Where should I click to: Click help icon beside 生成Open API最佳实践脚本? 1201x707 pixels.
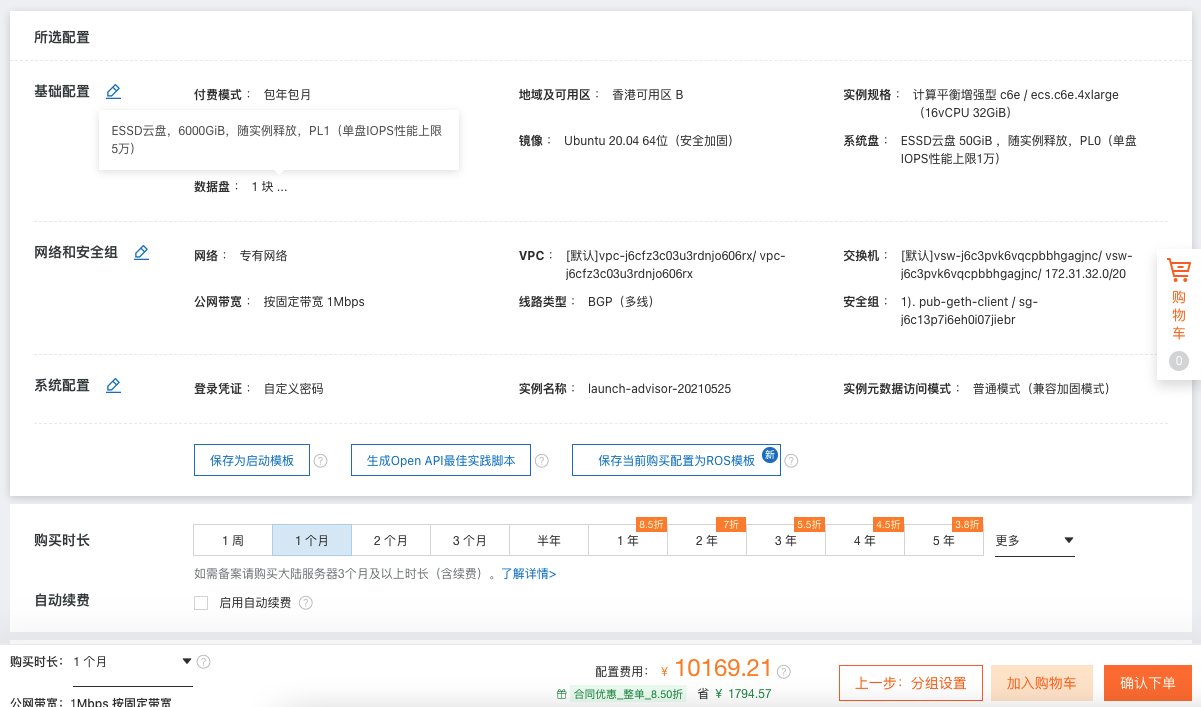click(542, 461)
